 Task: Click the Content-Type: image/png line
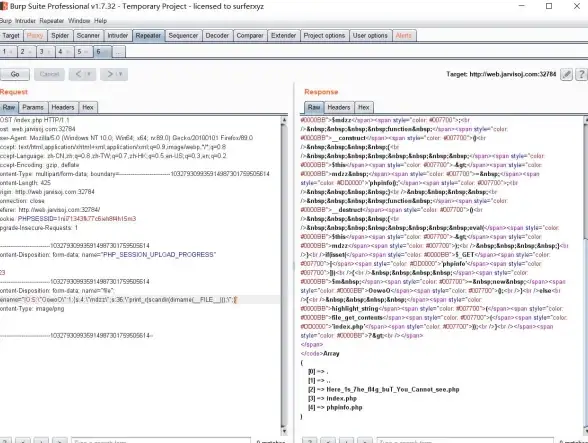click(32, 309)
